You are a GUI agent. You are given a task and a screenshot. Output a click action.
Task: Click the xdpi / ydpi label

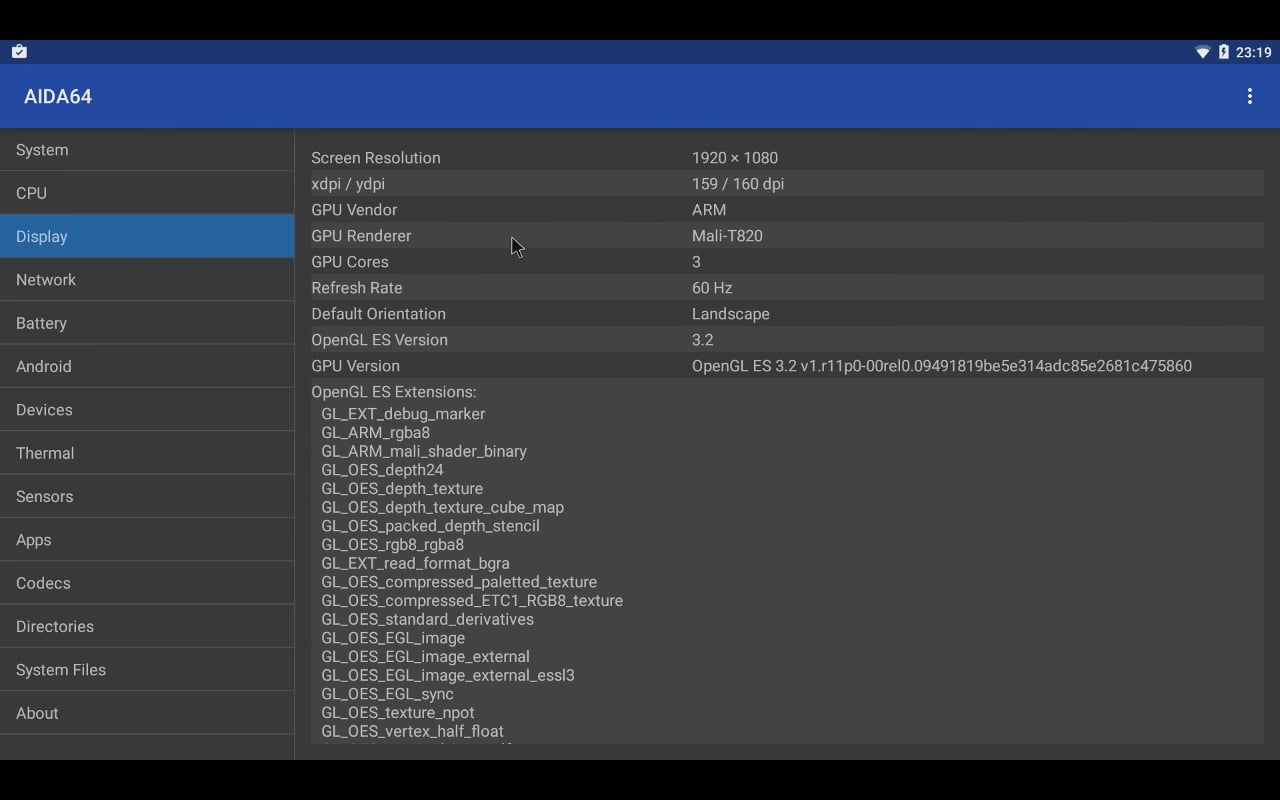[348, 184]
